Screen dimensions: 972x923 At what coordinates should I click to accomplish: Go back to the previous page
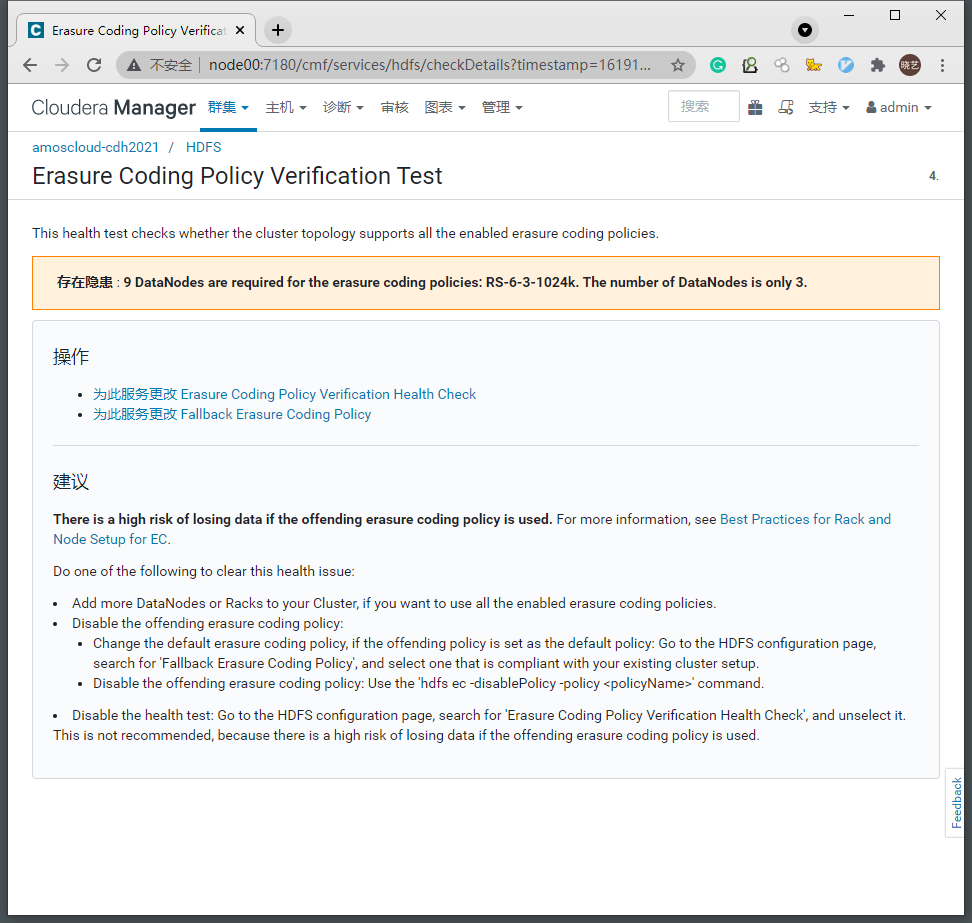[30, 65]
